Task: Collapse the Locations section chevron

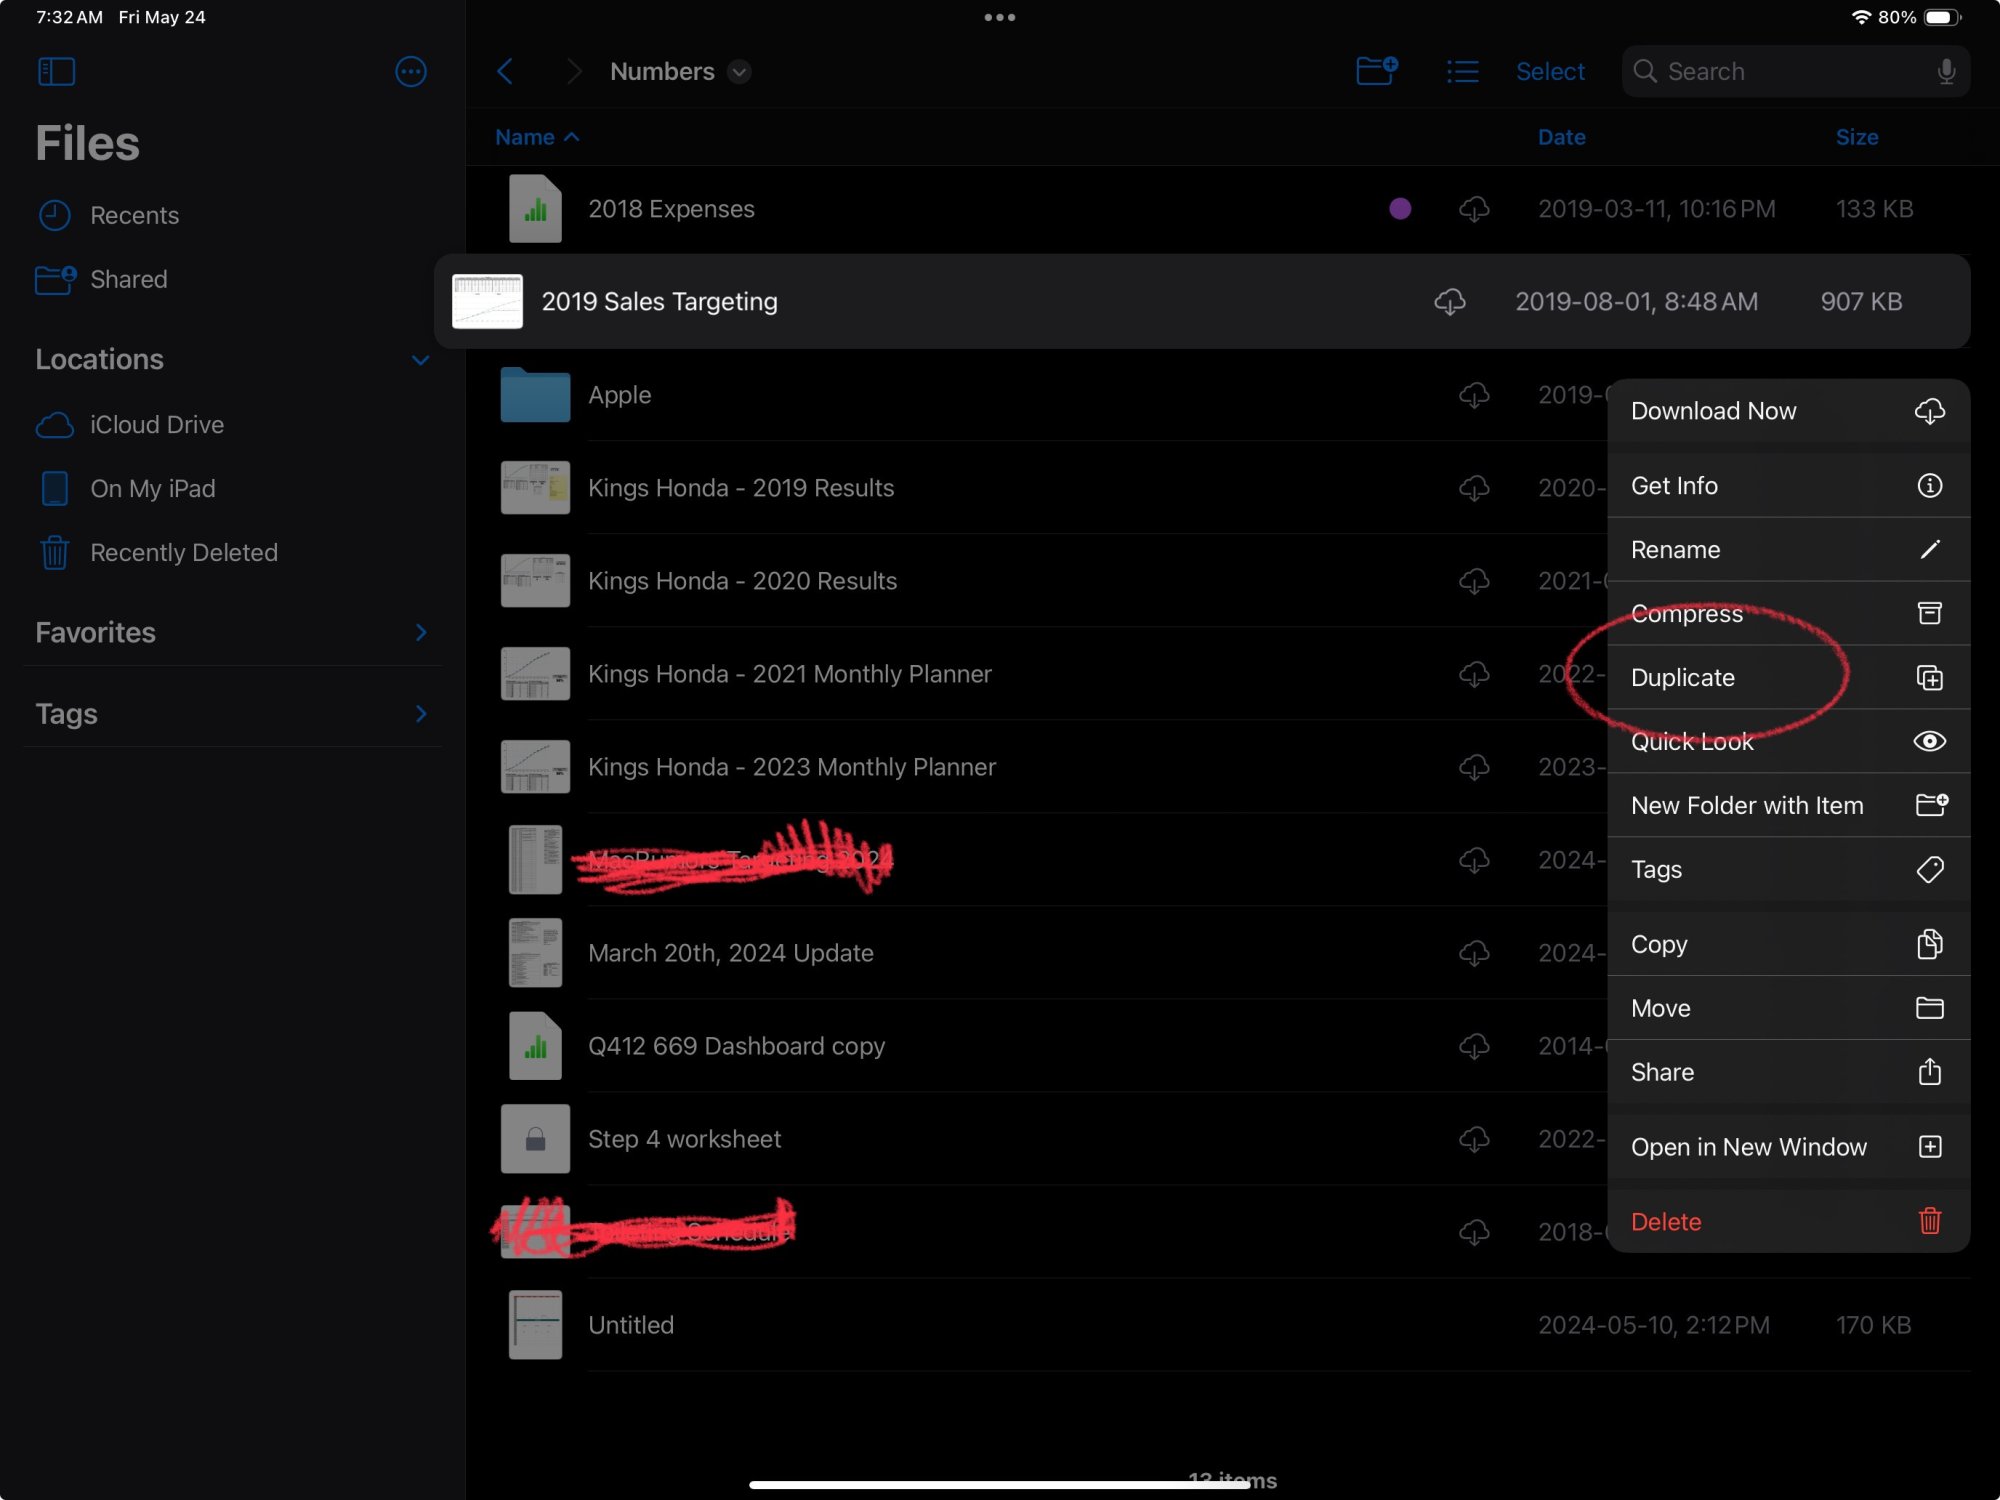Action: point(421,360)
